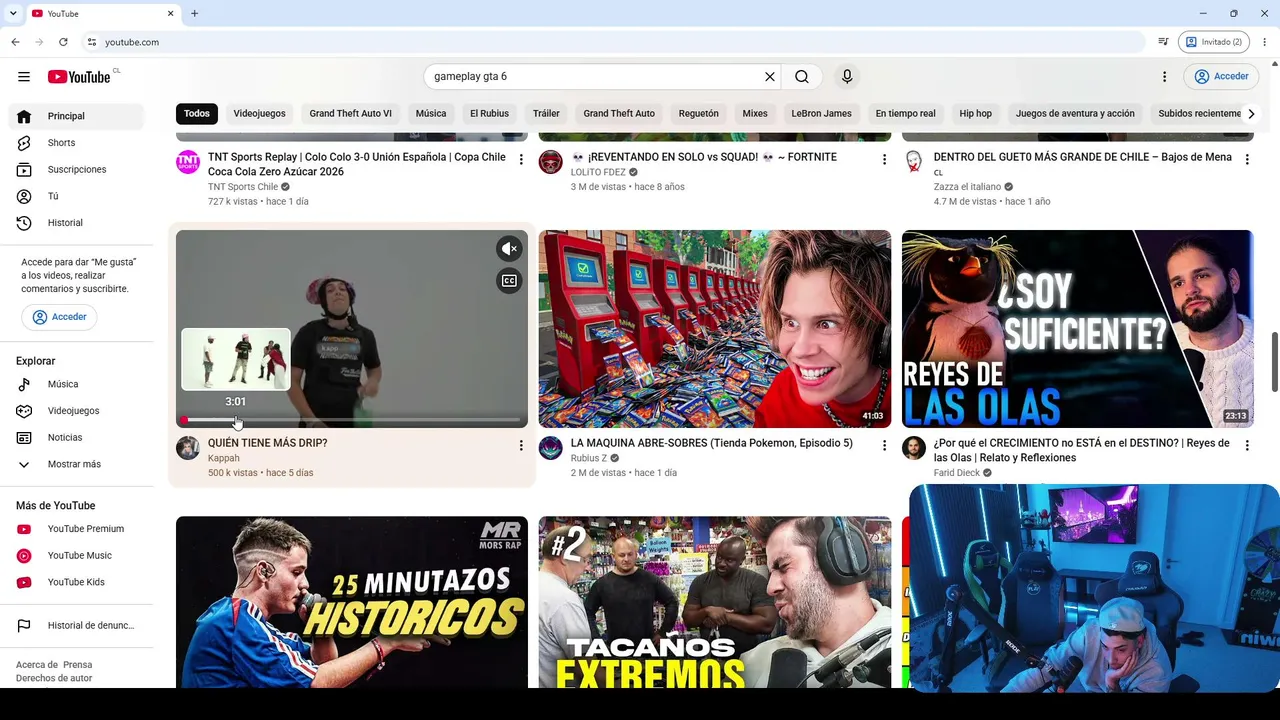
Task: Click the page vertical scrollbar thumb
Action: [x=1275, y=362]
